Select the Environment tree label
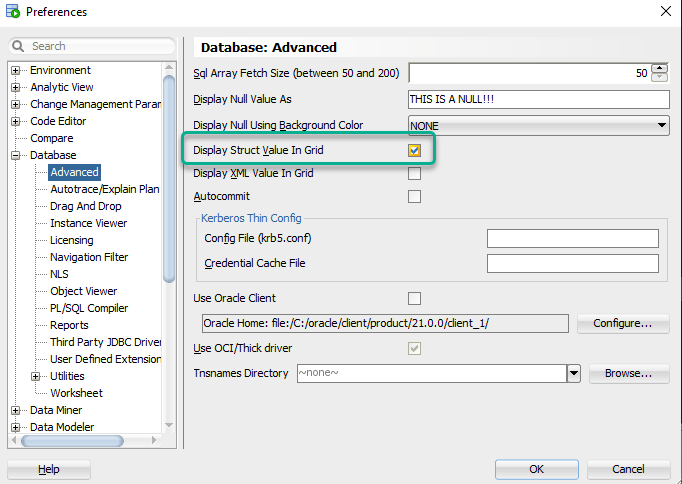Image resolution: width=682 pixels, height=484 pixels. click(60, 70)
